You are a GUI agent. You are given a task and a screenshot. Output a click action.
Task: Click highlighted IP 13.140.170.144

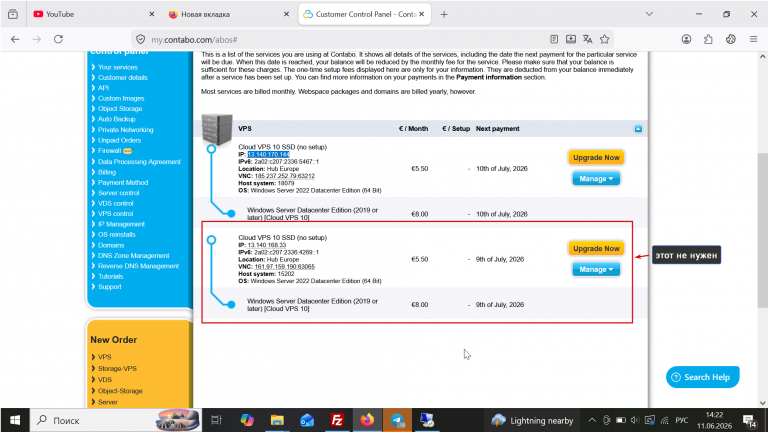click(268, 154)
